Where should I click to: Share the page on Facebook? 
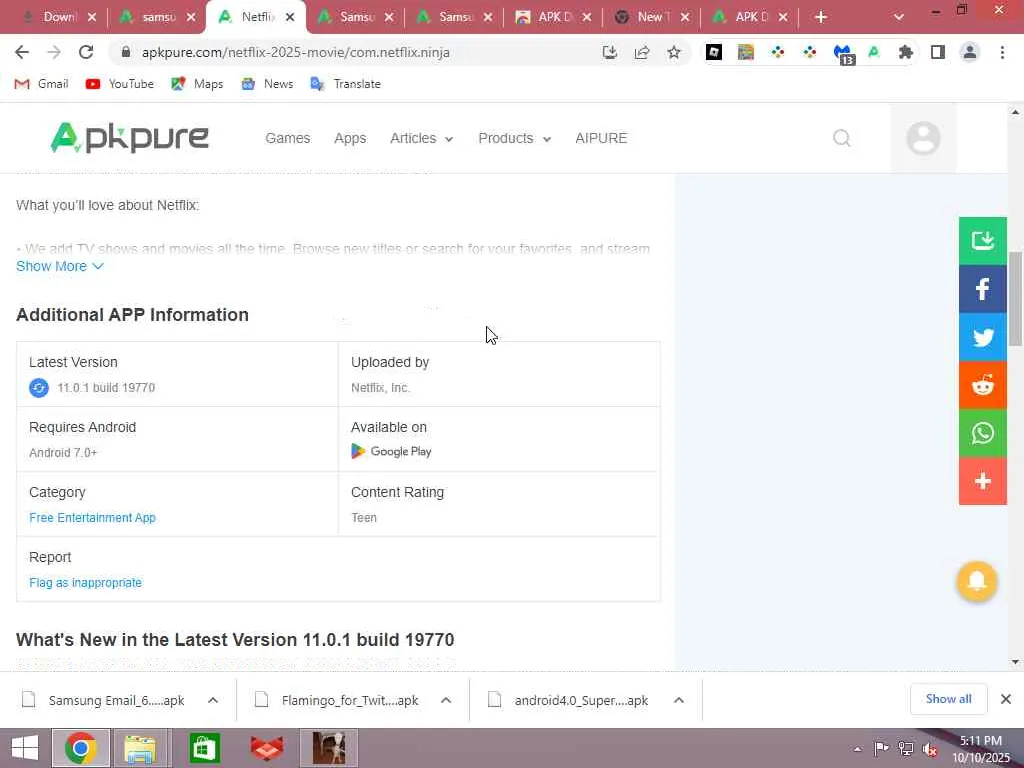(982, 289)
